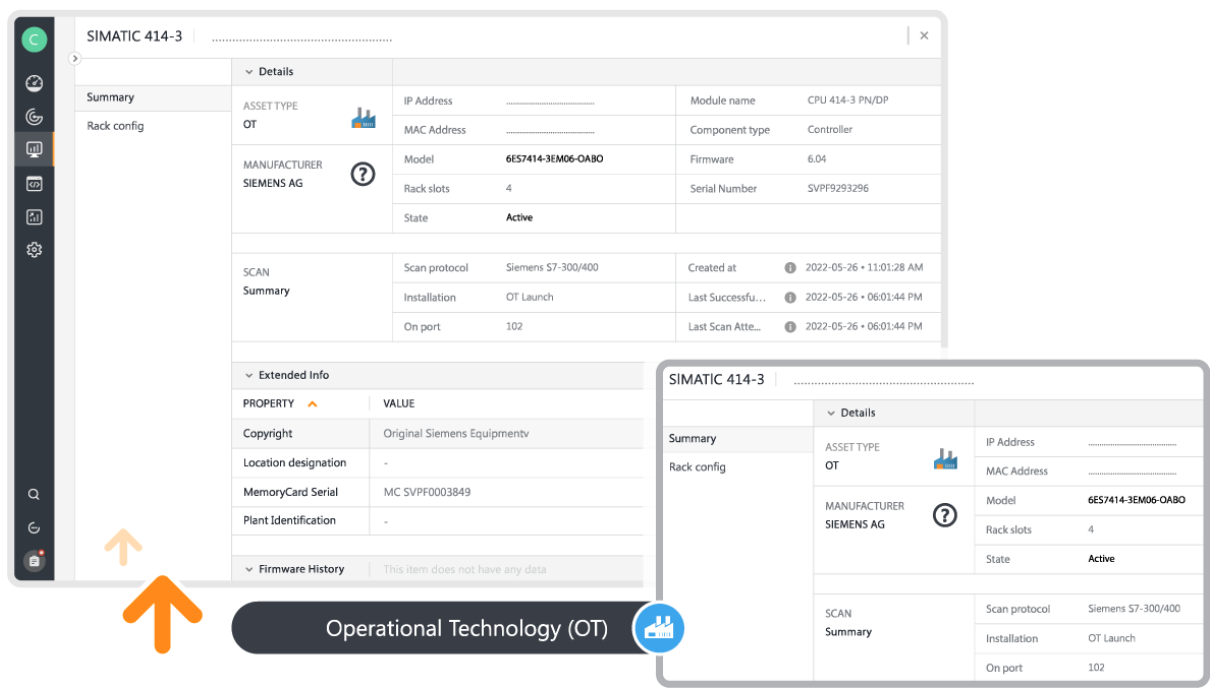Click the SIMATIC 414-3 title in main window

pos(135,36)
